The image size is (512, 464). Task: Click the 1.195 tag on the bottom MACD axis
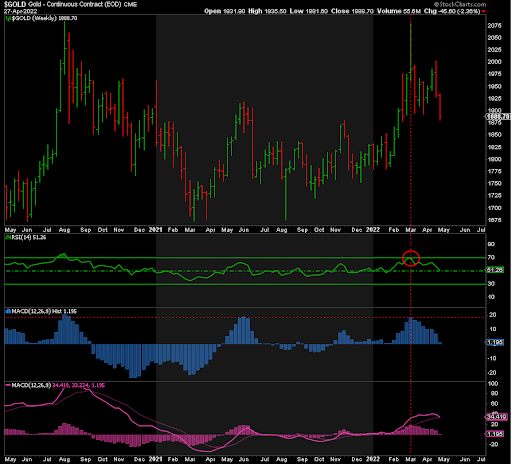[x=495, y=434]
